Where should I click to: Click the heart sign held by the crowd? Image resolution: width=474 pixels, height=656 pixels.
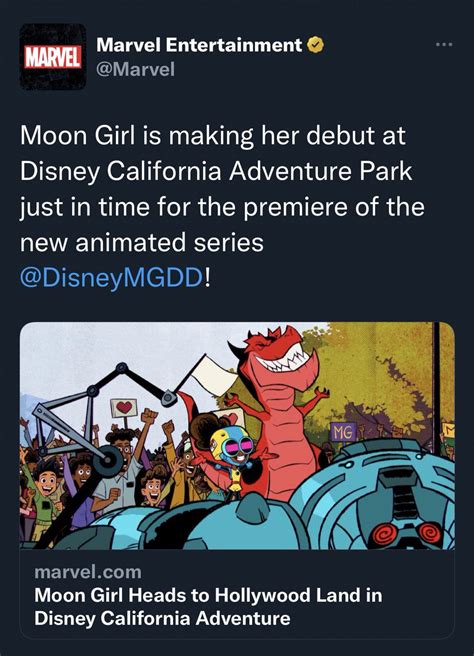pos(124,407)
